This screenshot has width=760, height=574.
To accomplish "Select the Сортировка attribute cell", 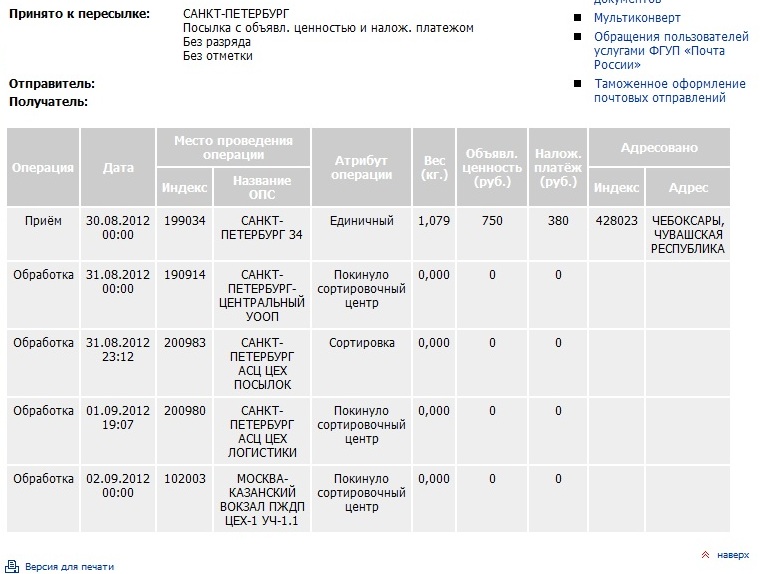I will point(362,363).
